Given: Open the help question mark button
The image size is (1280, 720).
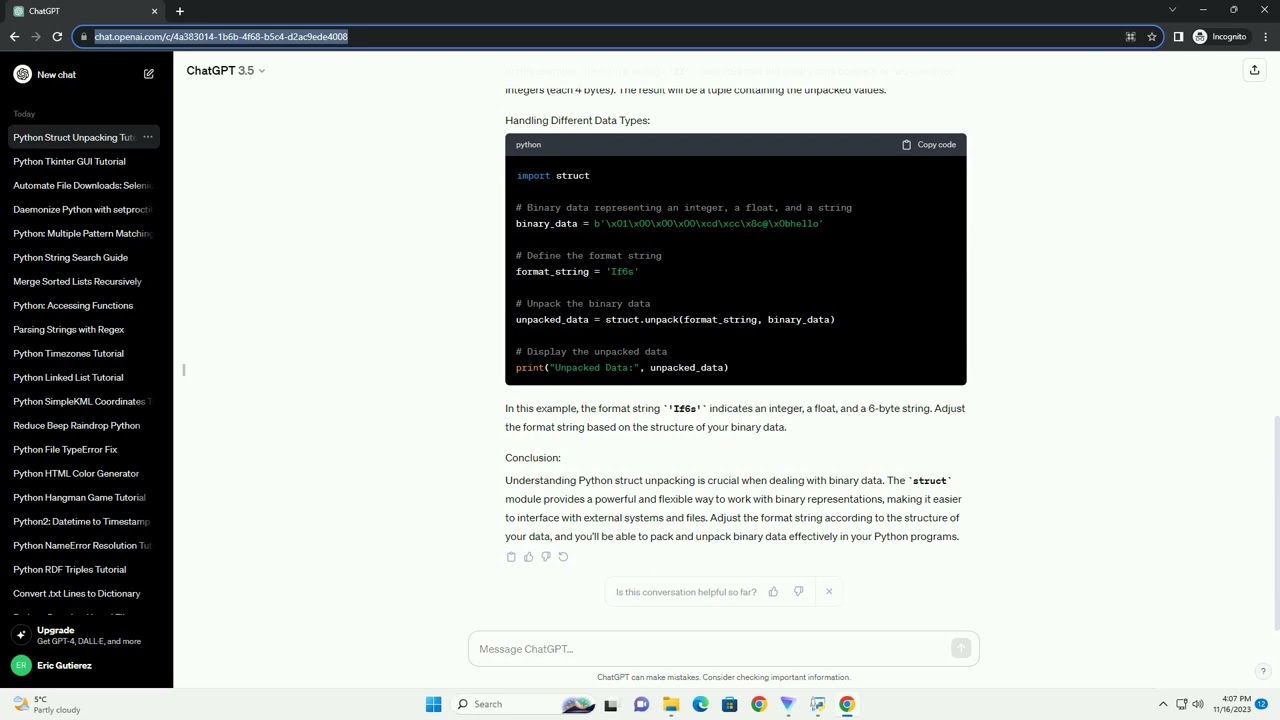Looking at the screenshot, I should click(x=1263, y=671).
